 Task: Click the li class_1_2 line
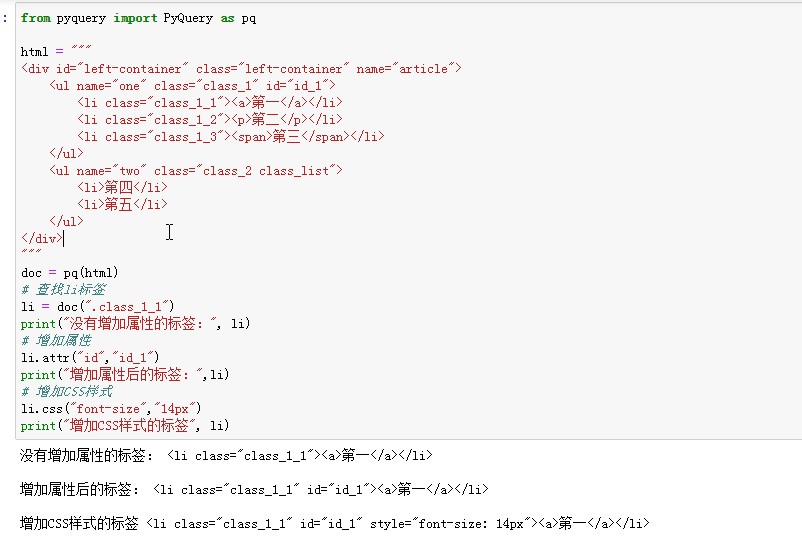click(x=210, y=119)
